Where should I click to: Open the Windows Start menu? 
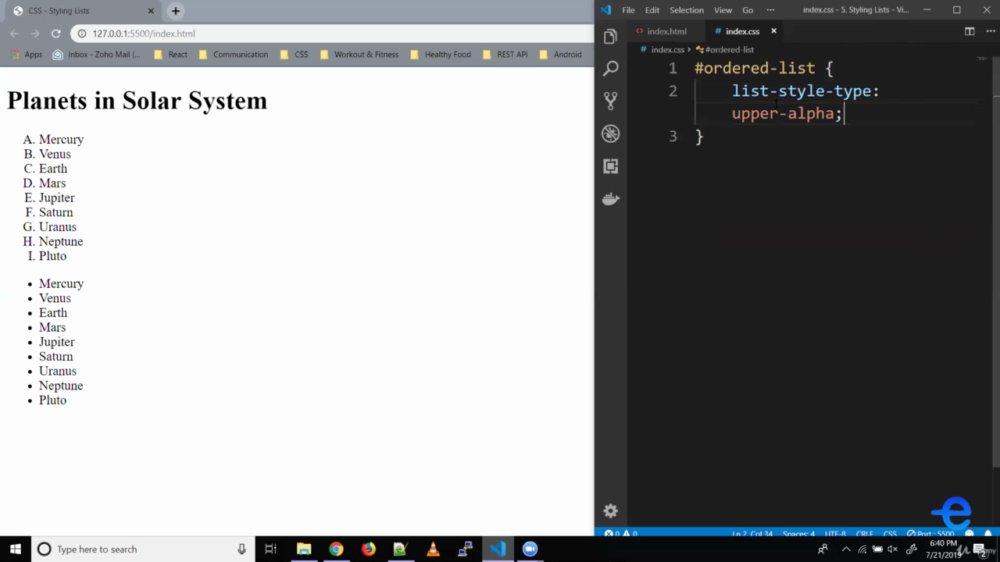point(15,549)
